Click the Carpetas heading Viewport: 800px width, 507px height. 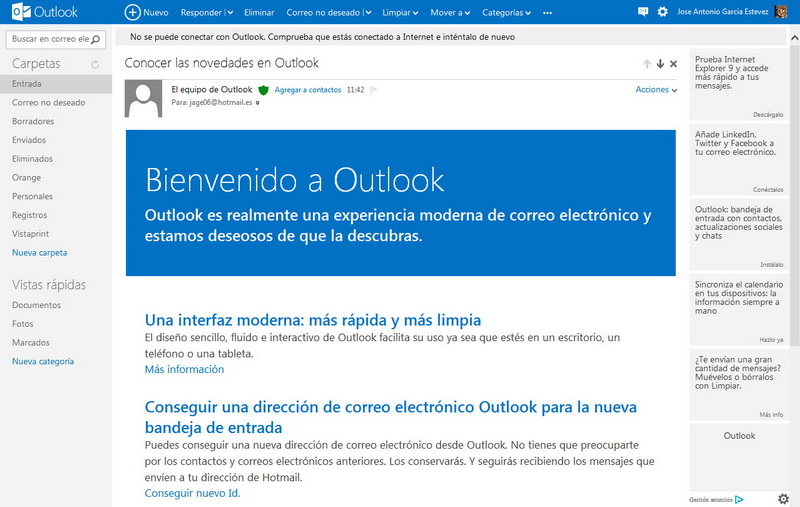pos(36,64)
